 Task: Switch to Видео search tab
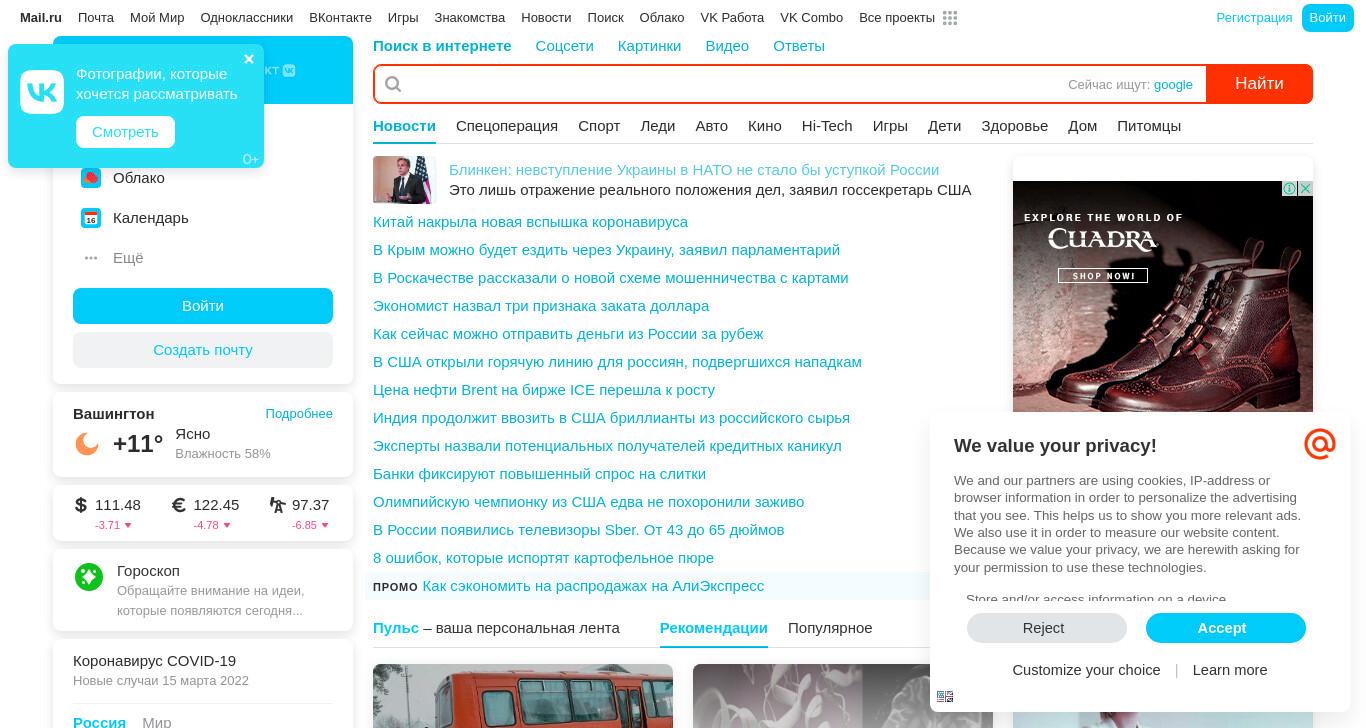[727, 46]
